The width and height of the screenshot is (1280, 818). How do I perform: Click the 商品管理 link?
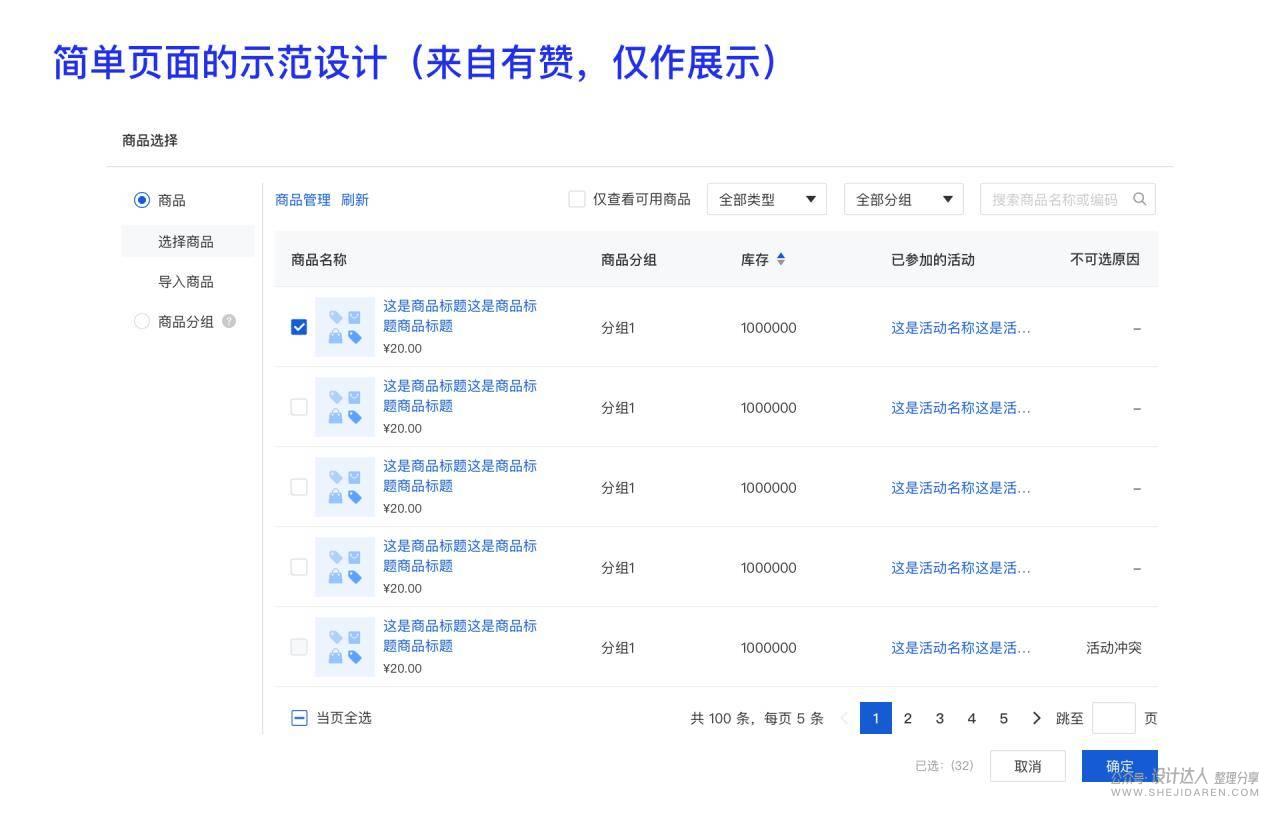(x=303, y=200)
